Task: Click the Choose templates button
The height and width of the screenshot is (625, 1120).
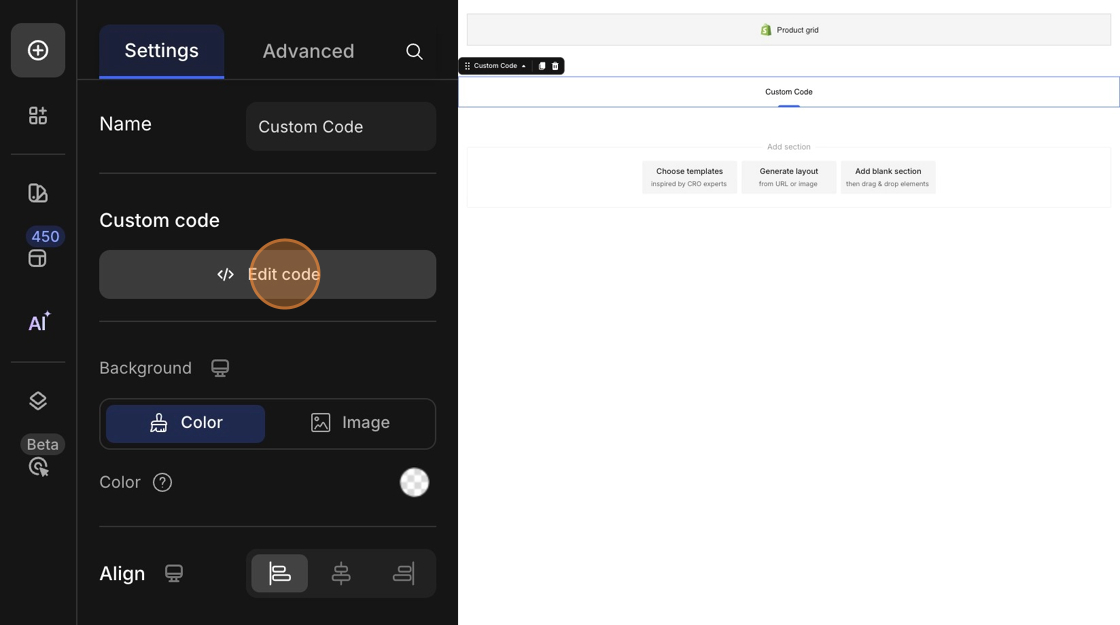Action: (x=689, y=177)
